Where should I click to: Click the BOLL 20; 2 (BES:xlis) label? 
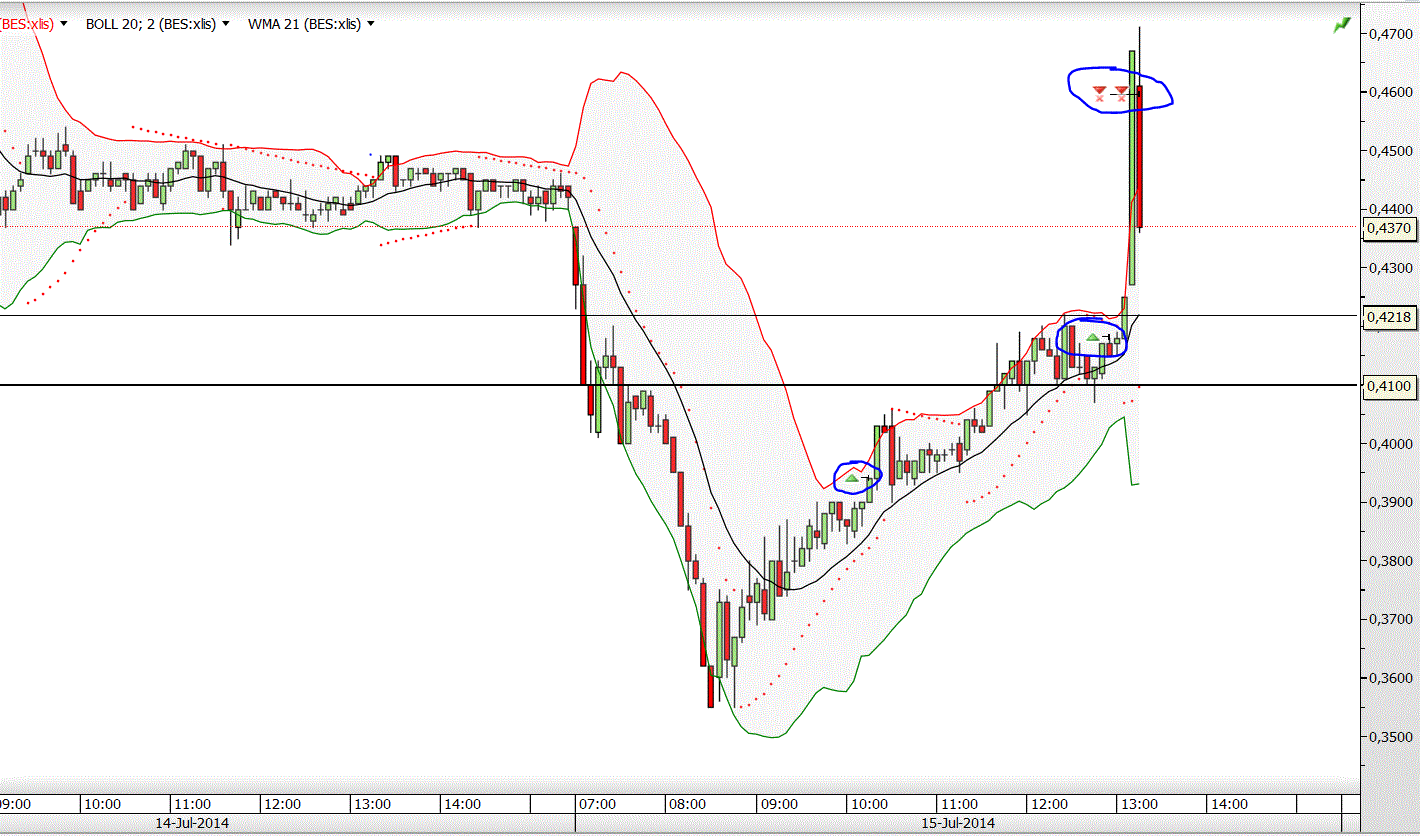150,24
